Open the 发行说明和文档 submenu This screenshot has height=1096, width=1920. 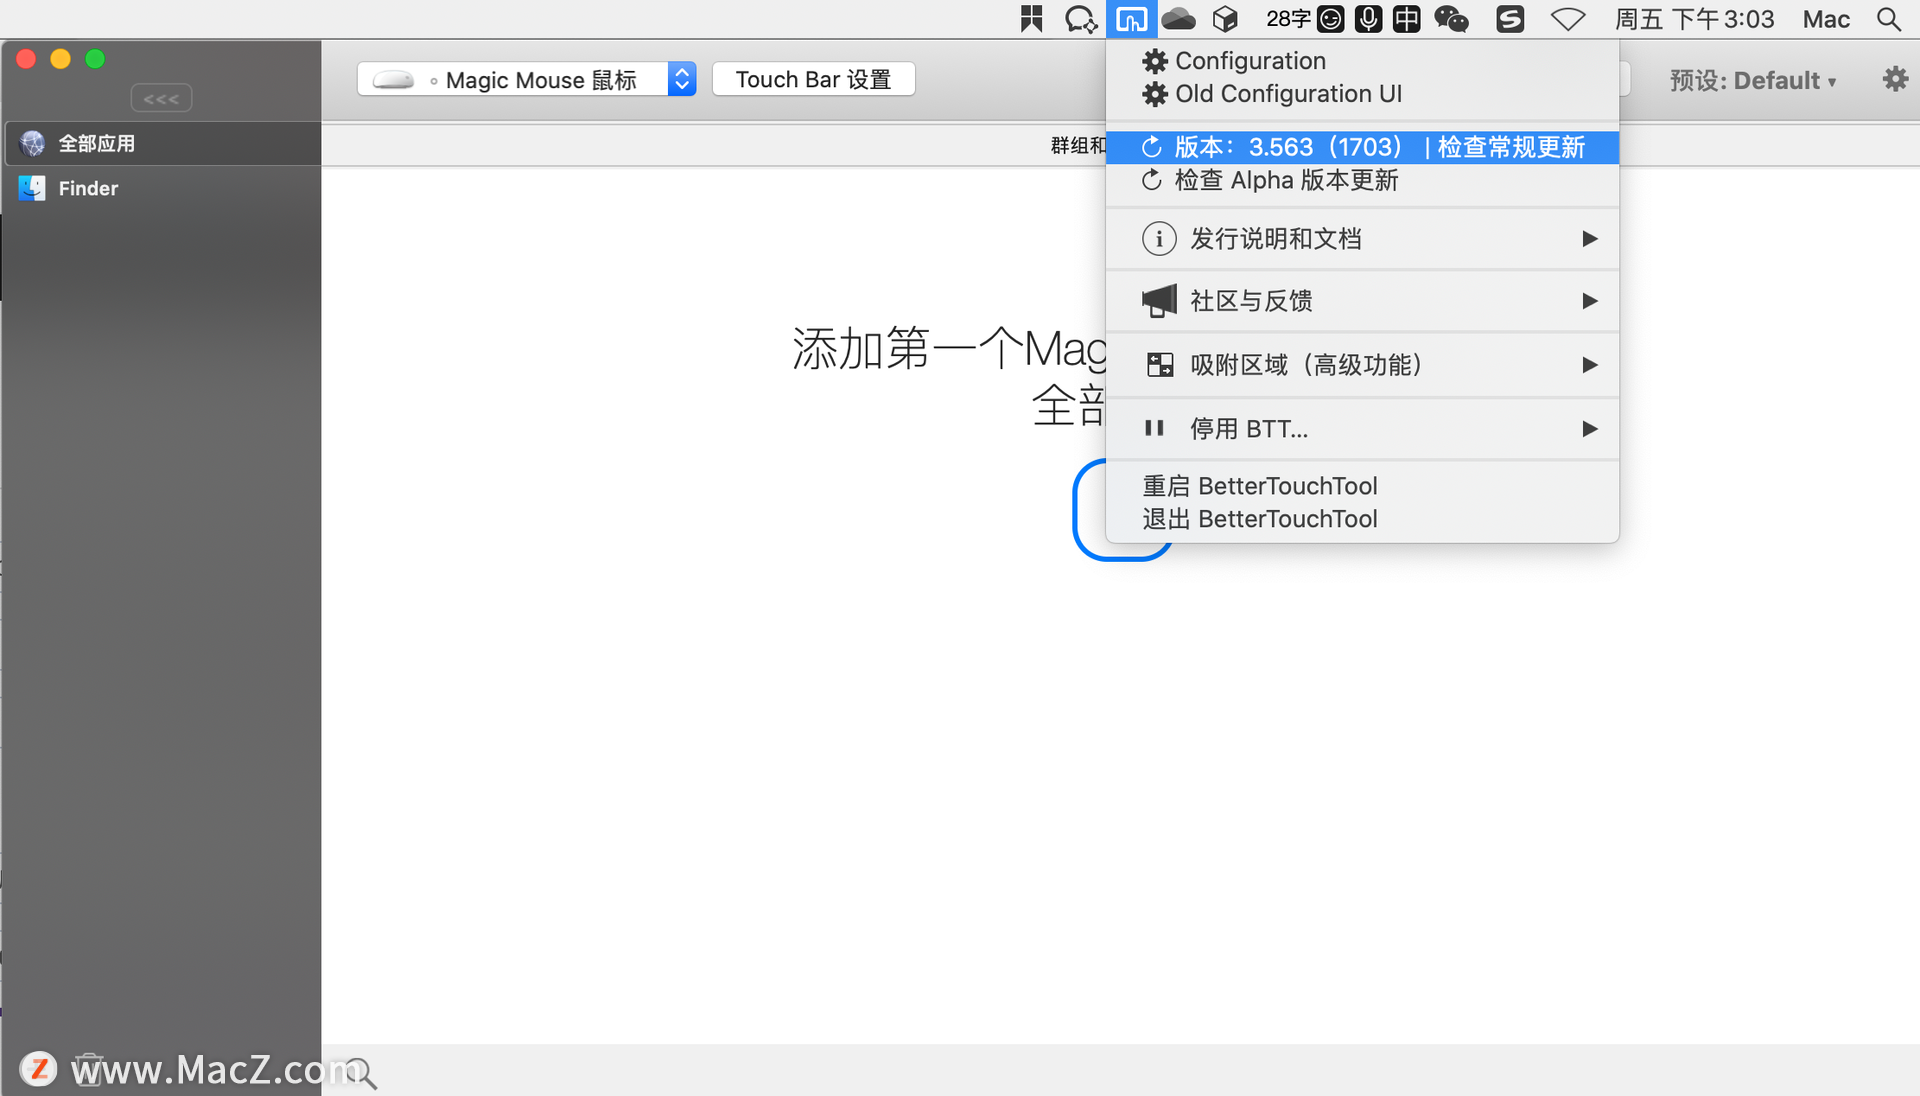[x=1362, y=238]
